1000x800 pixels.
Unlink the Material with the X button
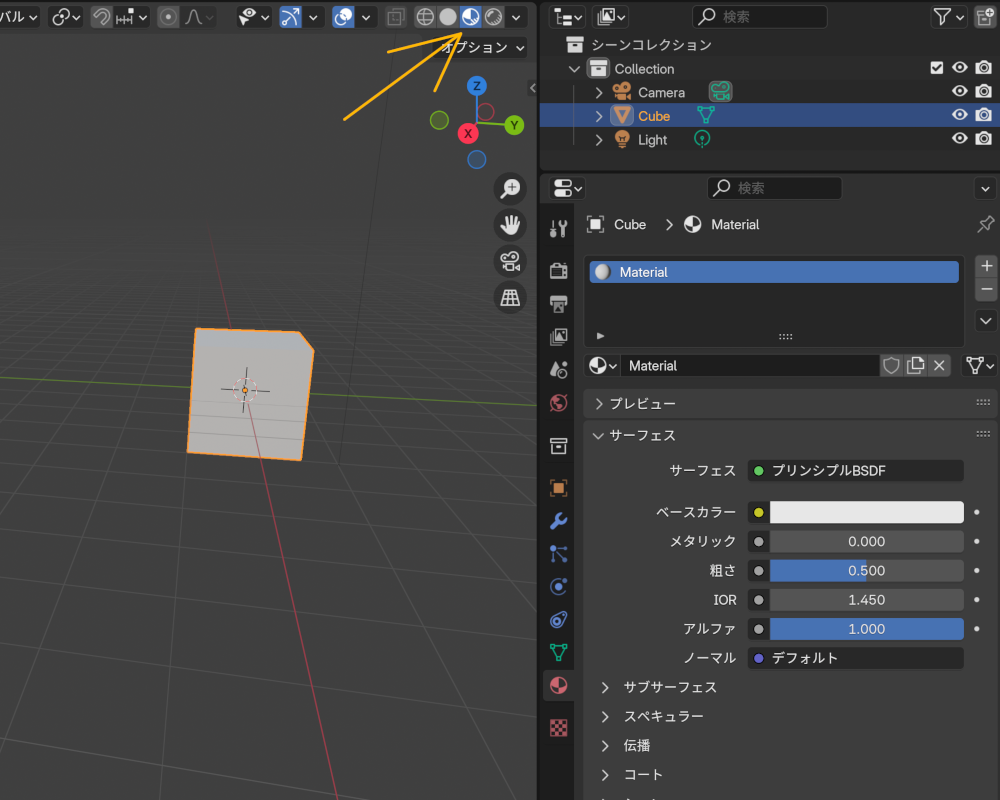tap(938, 365)
